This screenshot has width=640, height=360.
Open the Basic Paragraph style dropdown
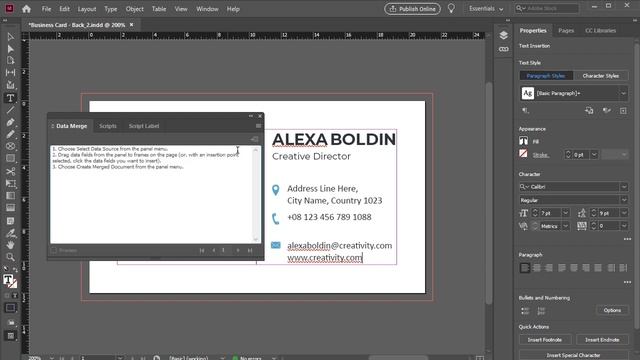pos(623,93)
